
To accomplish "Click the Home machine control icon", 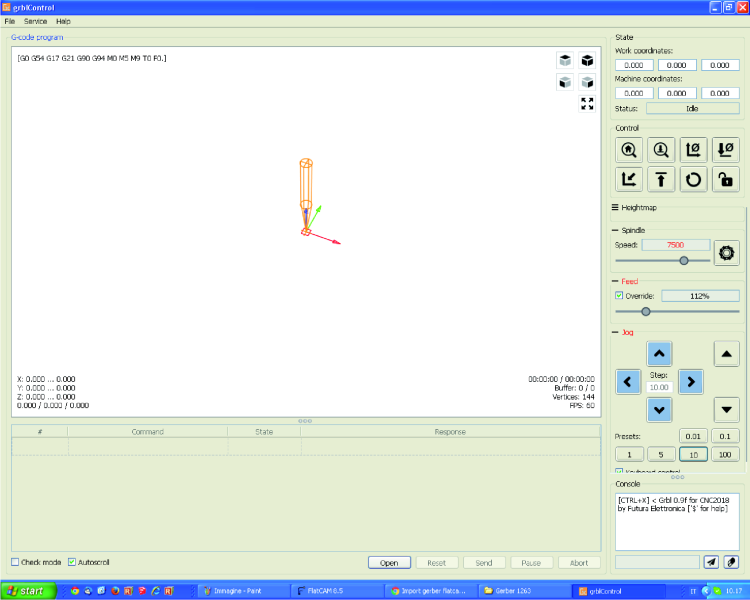I will (629, 150).
